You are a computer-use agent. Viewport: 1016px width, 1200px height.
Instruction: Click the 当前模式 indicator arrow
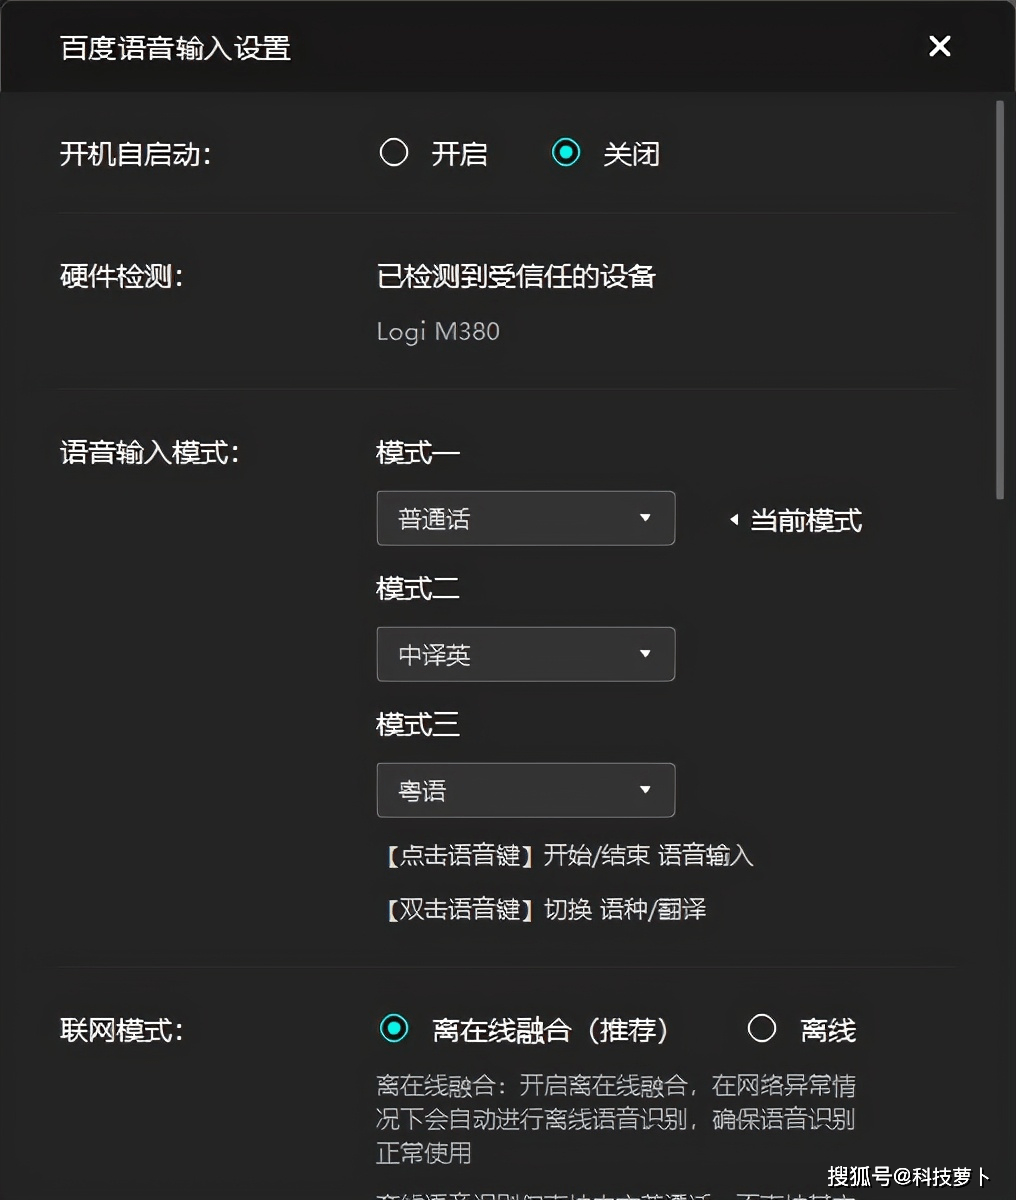tap(733, 520)
